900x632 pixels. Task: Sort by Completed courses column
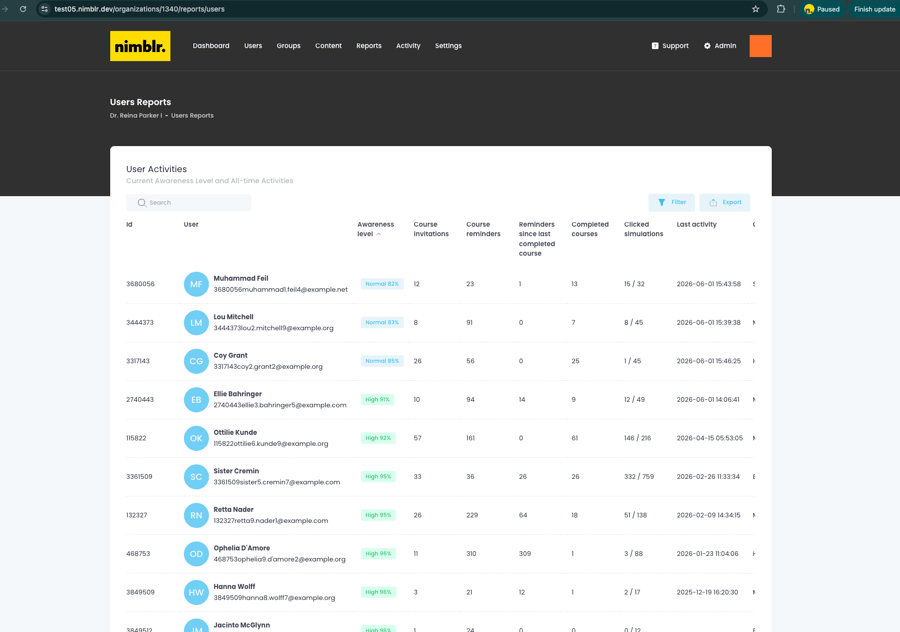(590, 229)
